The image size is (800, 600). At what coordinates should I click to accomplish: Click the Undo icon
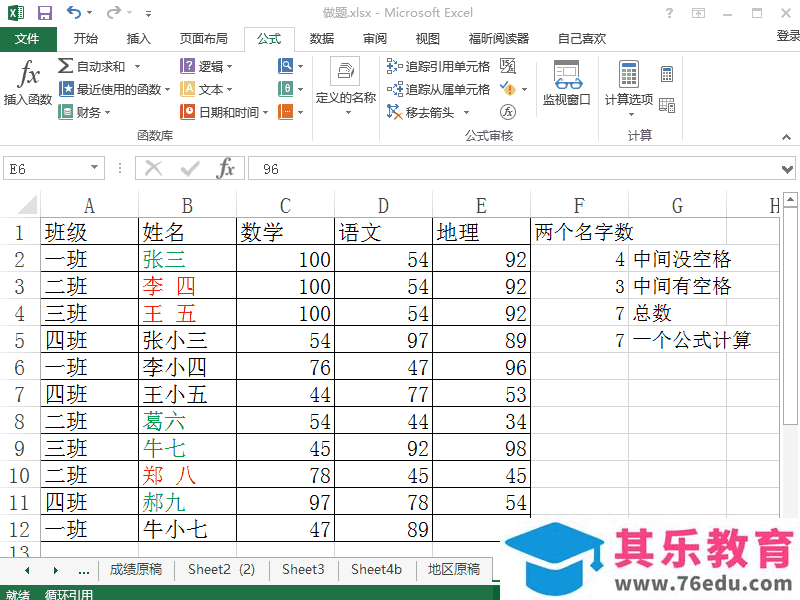(74, 12)
